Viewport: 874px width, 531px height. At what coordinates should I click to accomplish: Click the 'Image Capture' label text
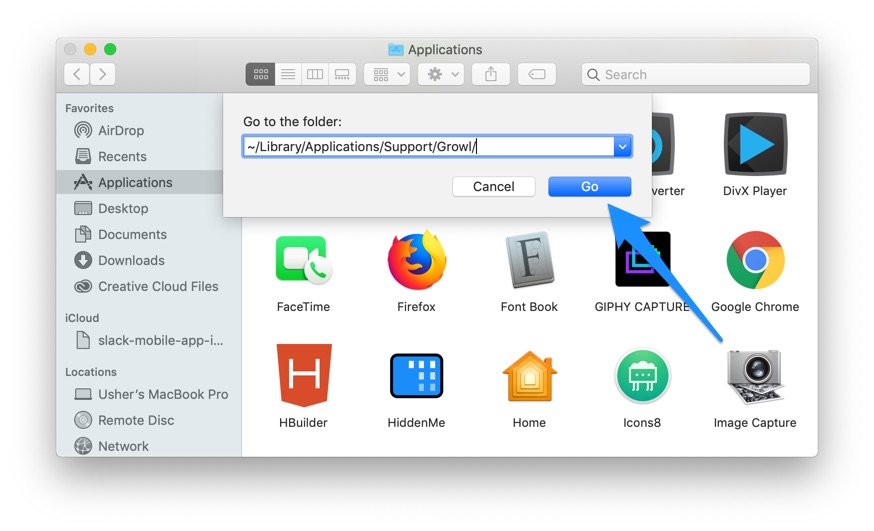[x=755, y=422]
